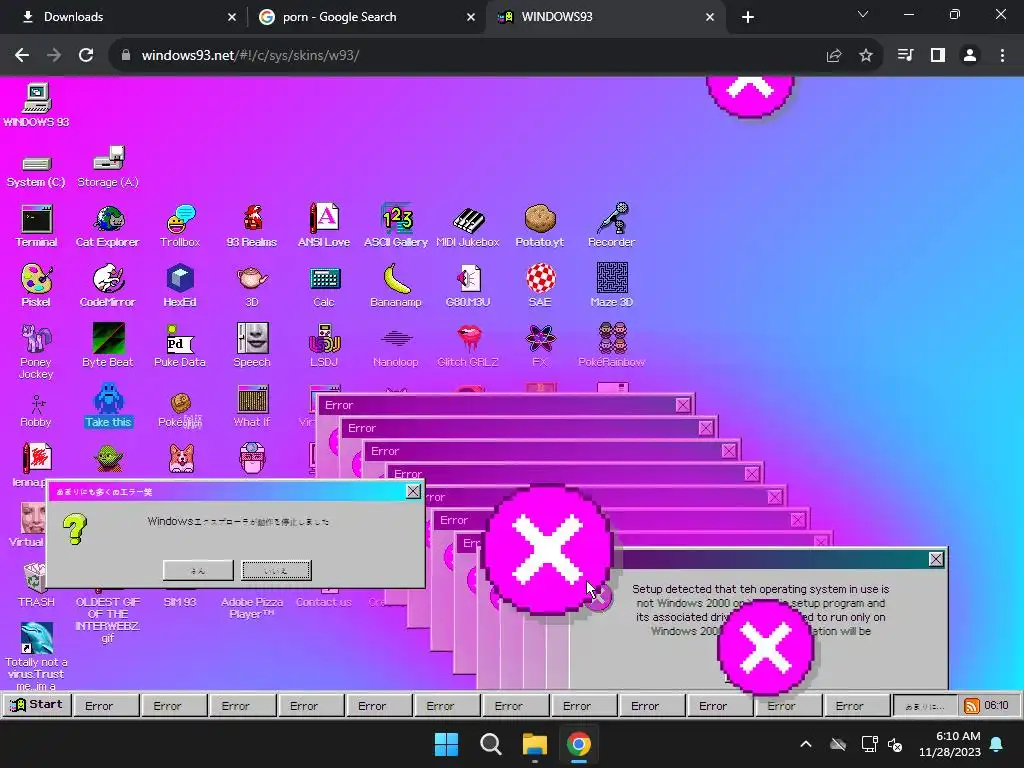
Task: Expand the tab search dropdown arrow
Action: point(863,14)
